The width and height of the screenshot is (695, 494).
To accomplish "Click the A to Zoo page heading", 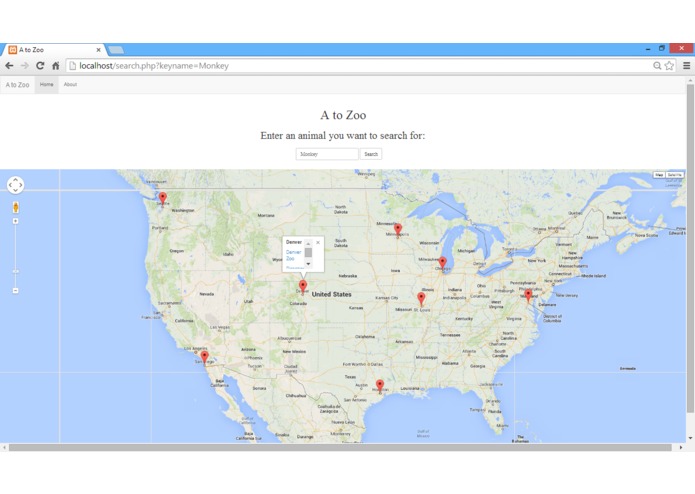I will (x=343, y=115).
